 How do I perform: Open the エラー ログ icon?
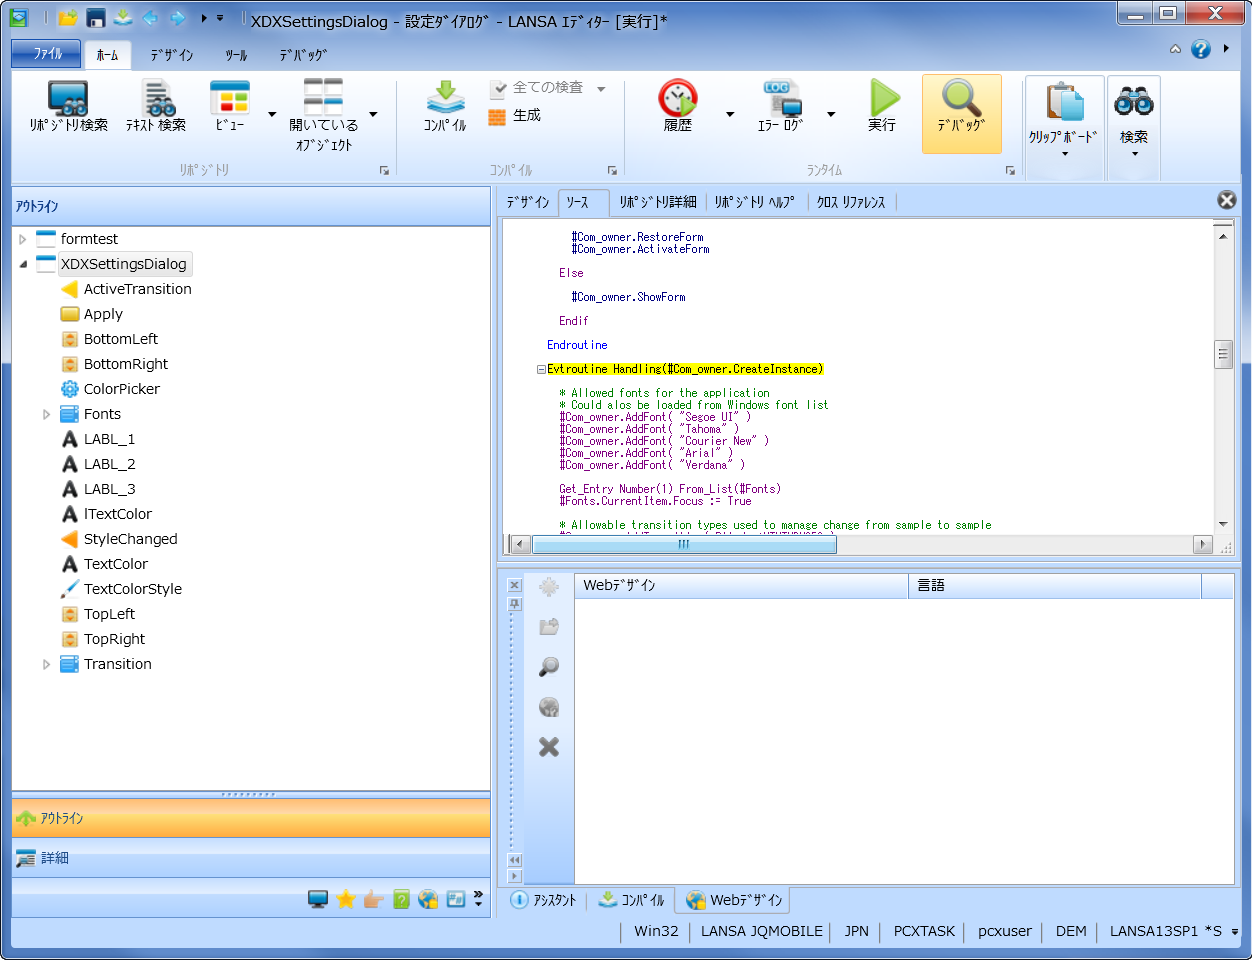pyautogui.click(x=780, y=100)
